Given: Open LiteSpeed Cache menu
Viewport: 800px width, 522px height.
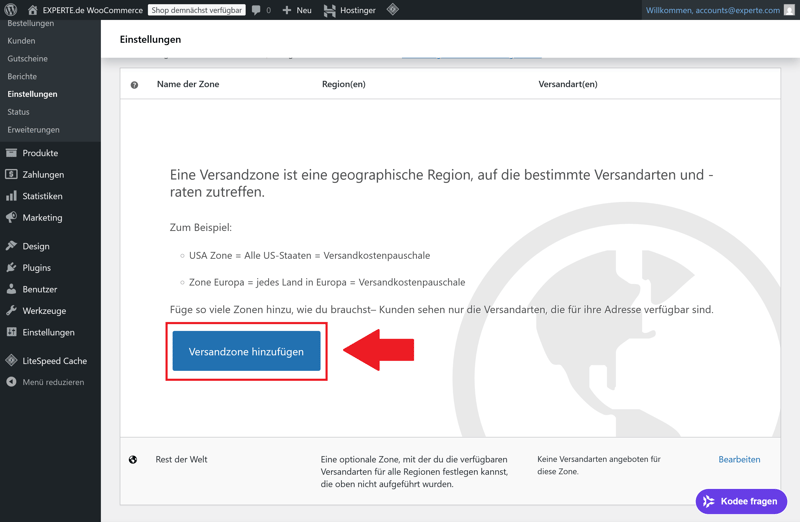Looking at the screenshot, I should pos(54,361).
